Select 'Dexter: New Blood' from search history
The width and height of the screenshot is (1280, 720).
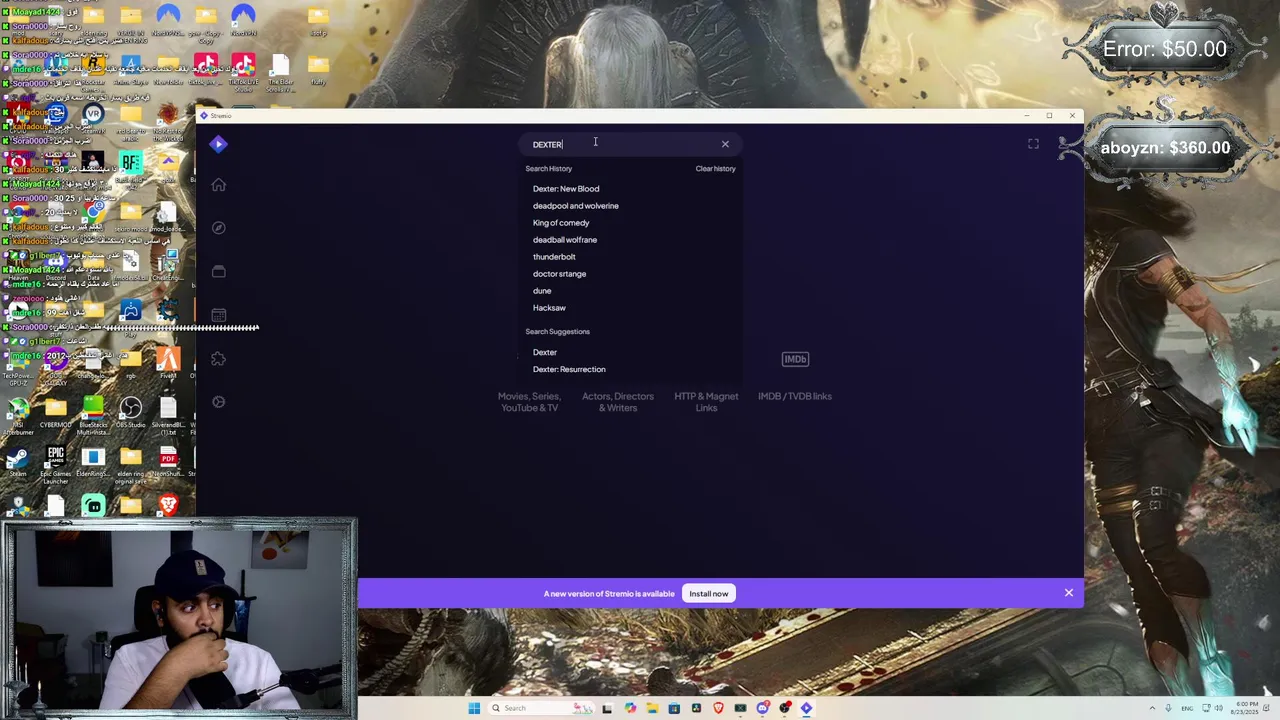(566, 189)
